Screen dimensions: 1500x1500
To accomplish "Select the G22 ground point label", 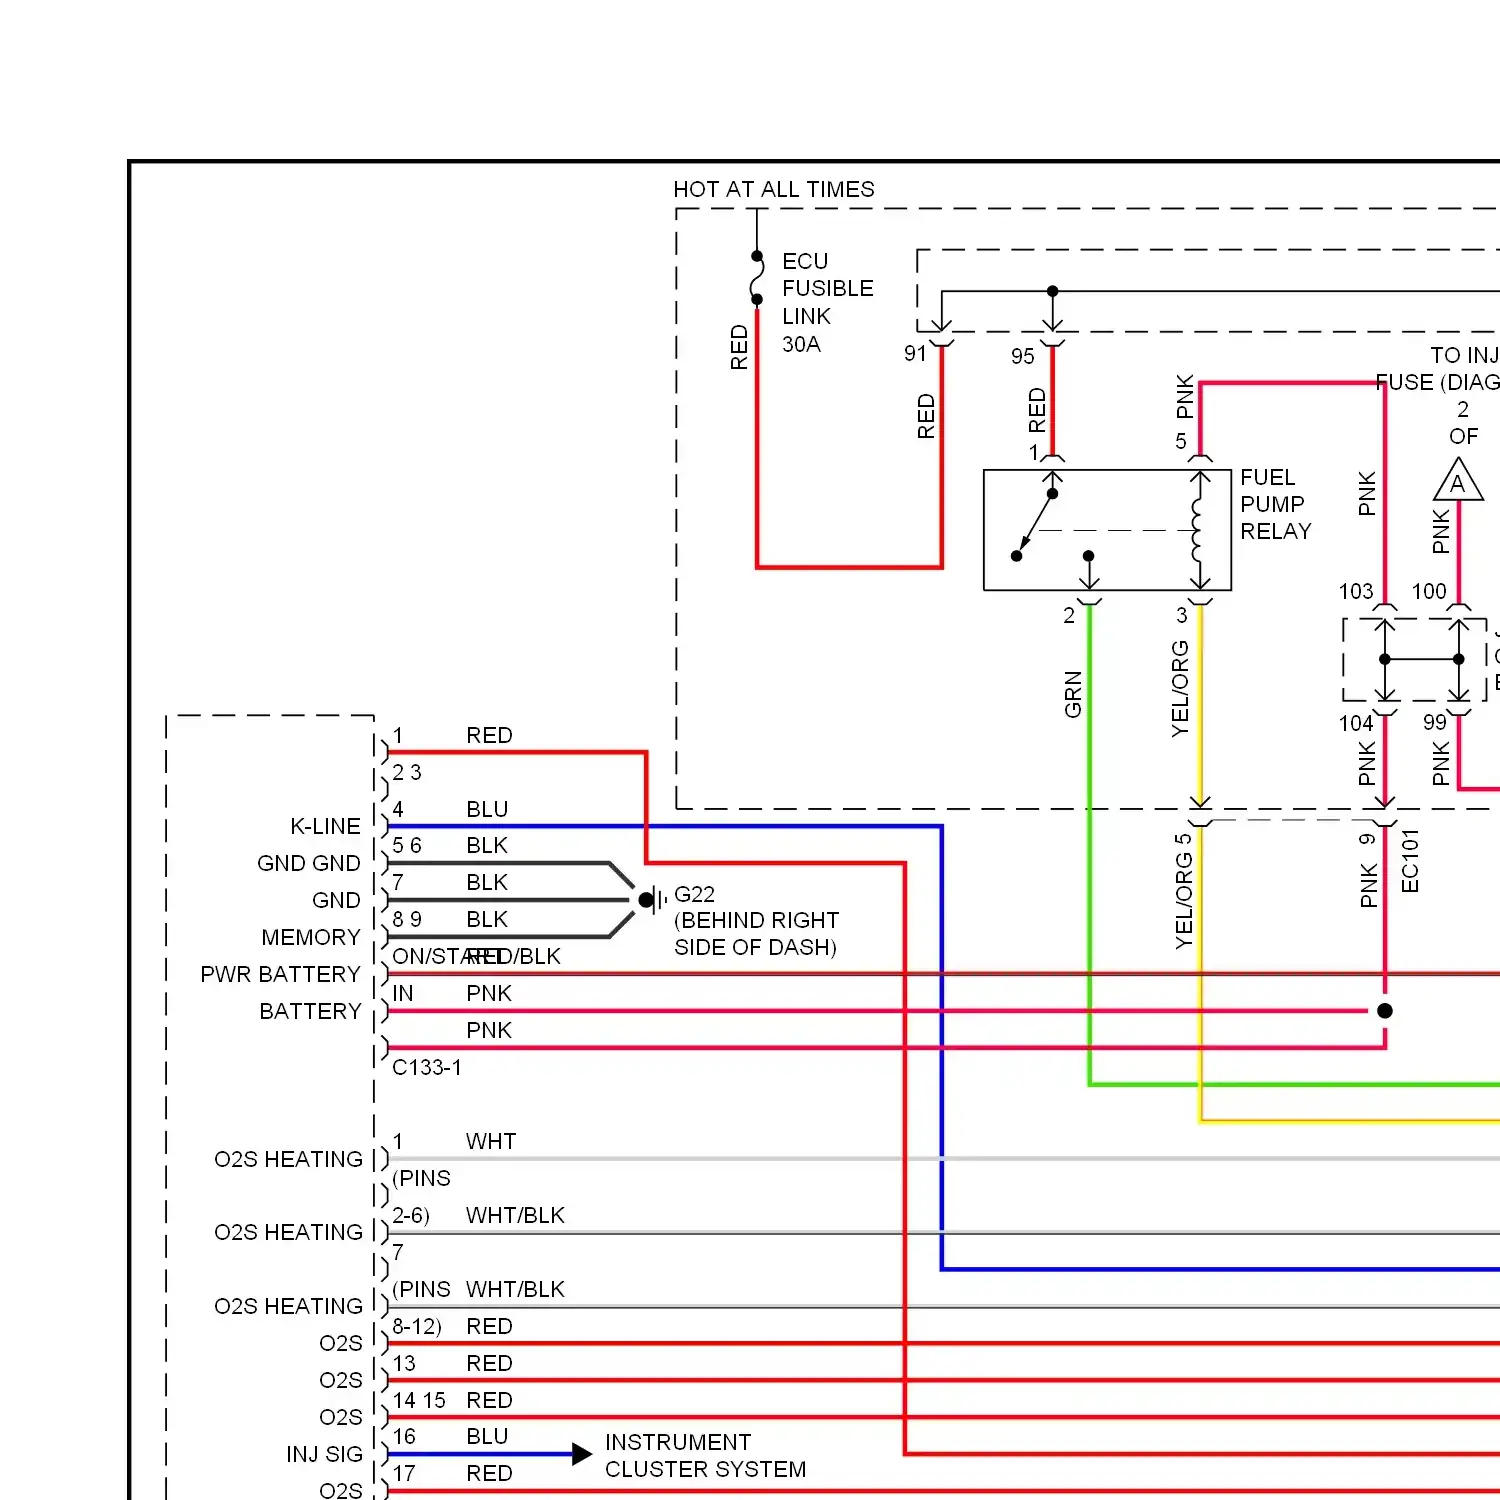I will [695, 894].
